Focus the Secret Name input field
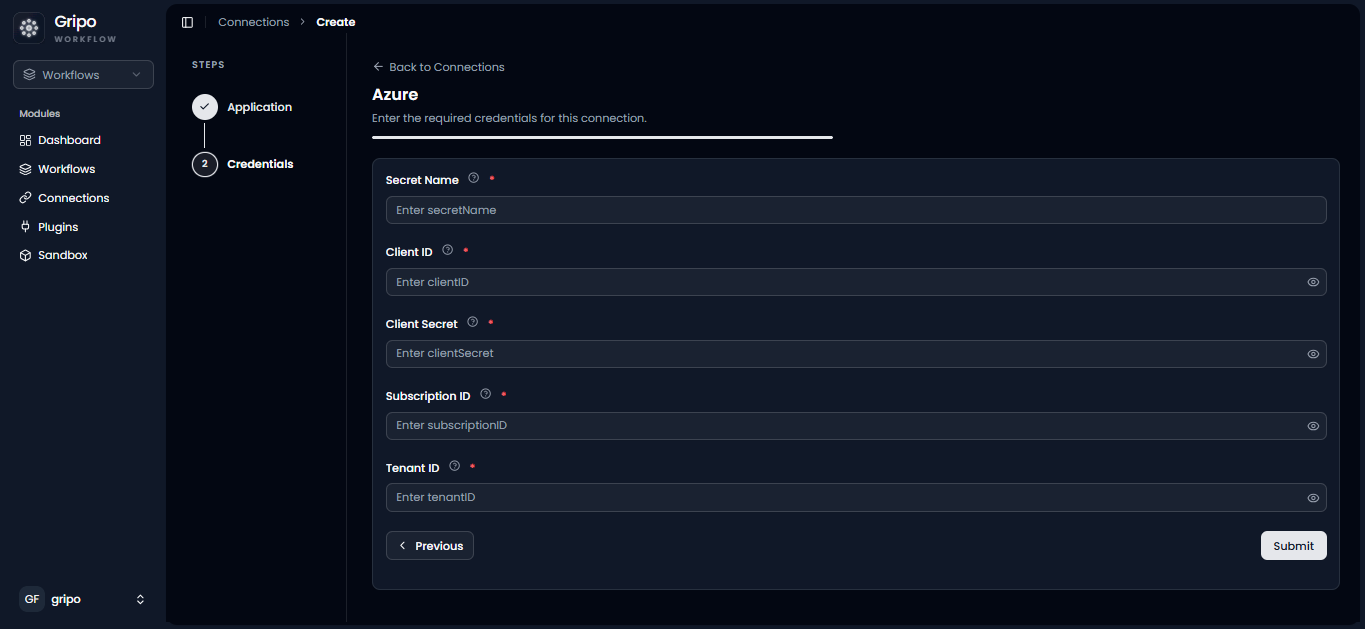The height and width of the screenshot is (629, 1365). 856,210
